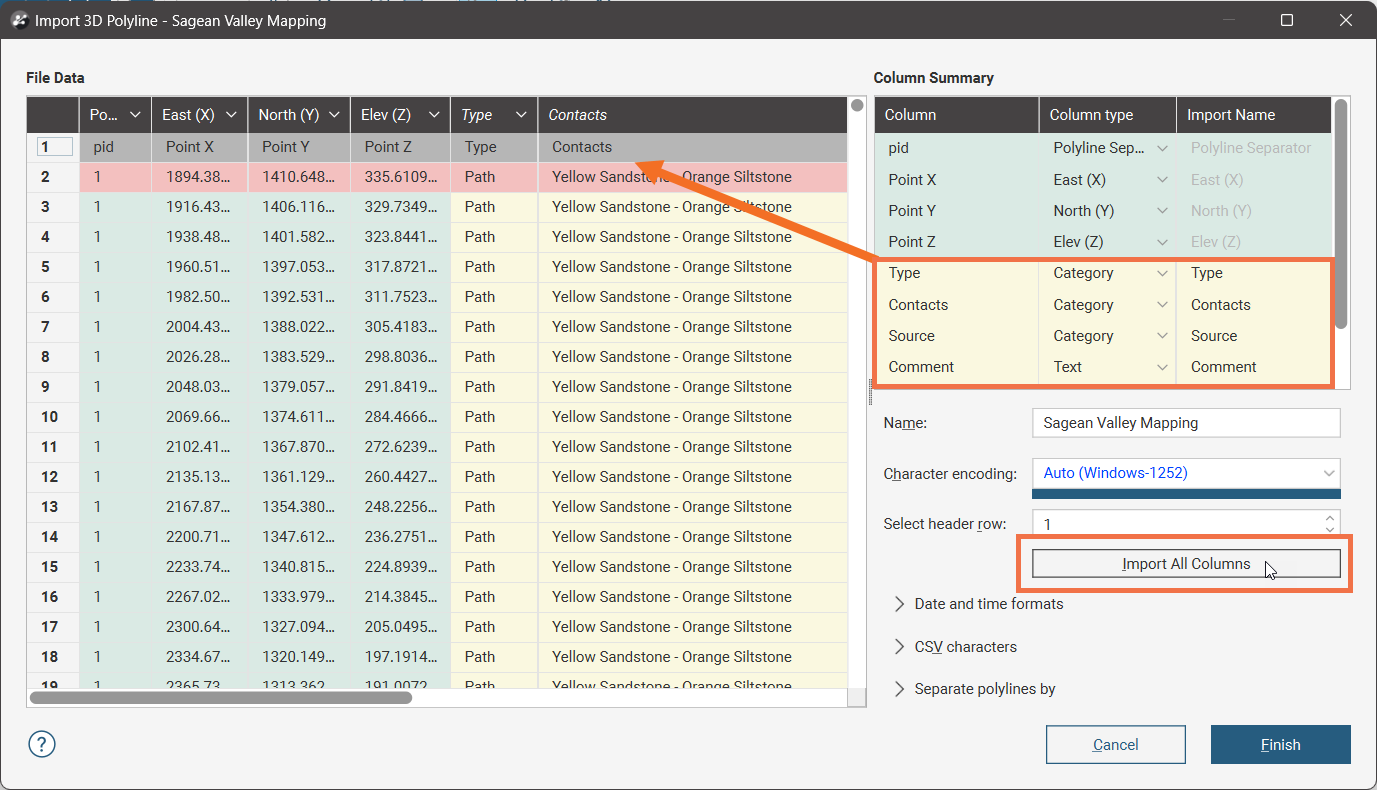1377x790 pixels.
Task: Click the Column Summary vertical scrollbar
Action: (x=1341, y=212)
